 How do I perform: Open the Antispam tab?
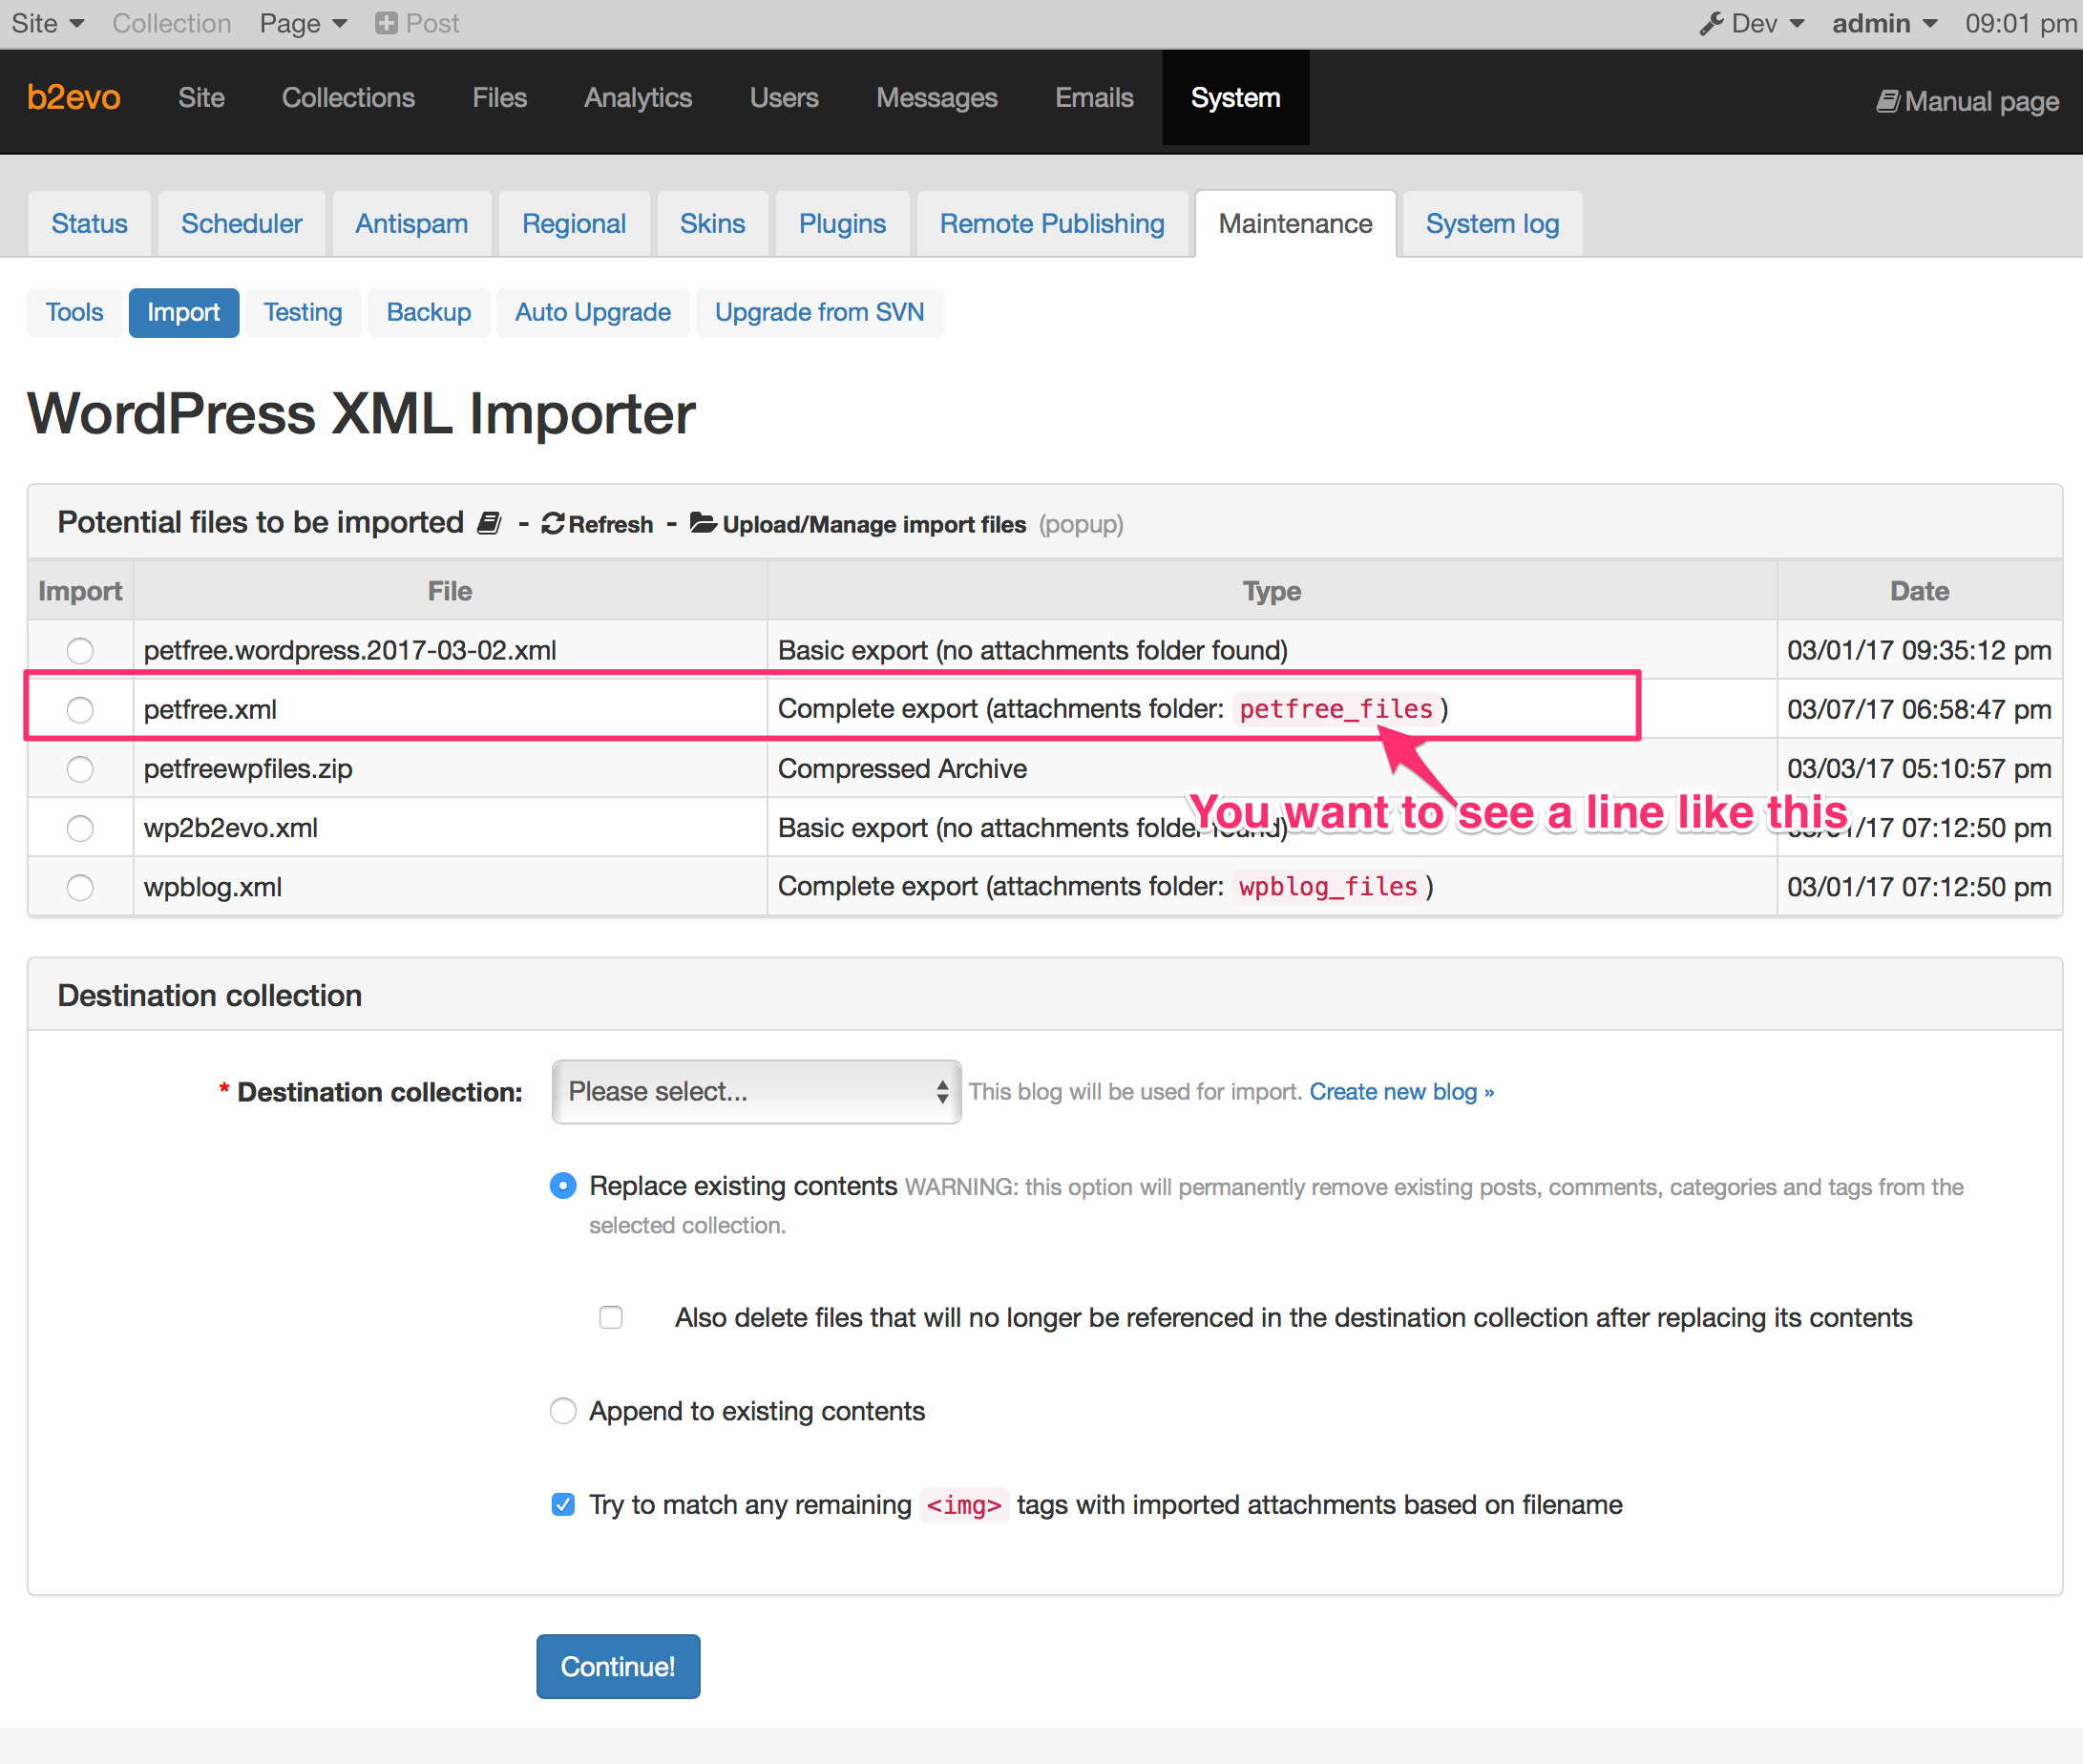(411, 224)
